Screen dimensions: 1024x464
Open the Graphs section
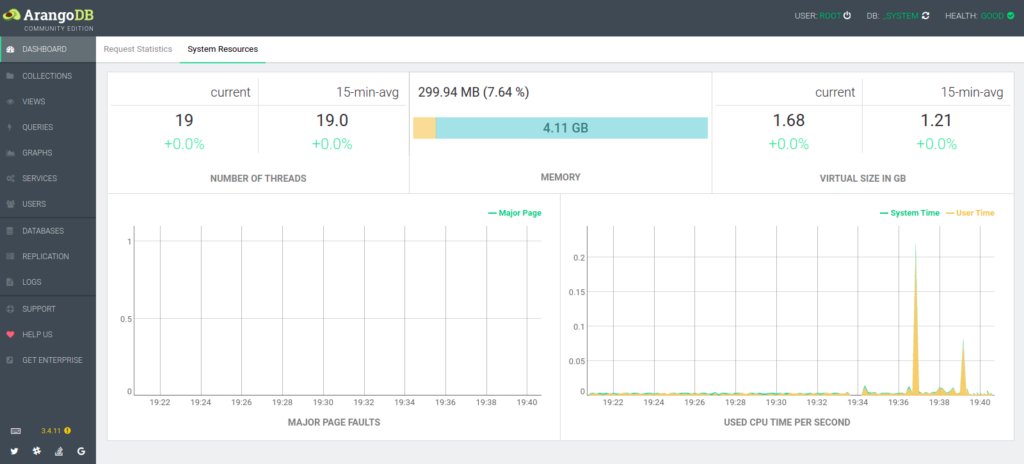pyautogui.click(x=37, y=153)
